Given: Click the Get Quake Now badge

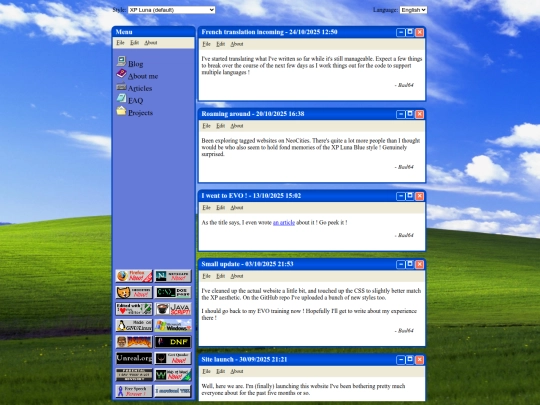Looking at the screenshot, I should pyautogui.click(x=173, y=359).
